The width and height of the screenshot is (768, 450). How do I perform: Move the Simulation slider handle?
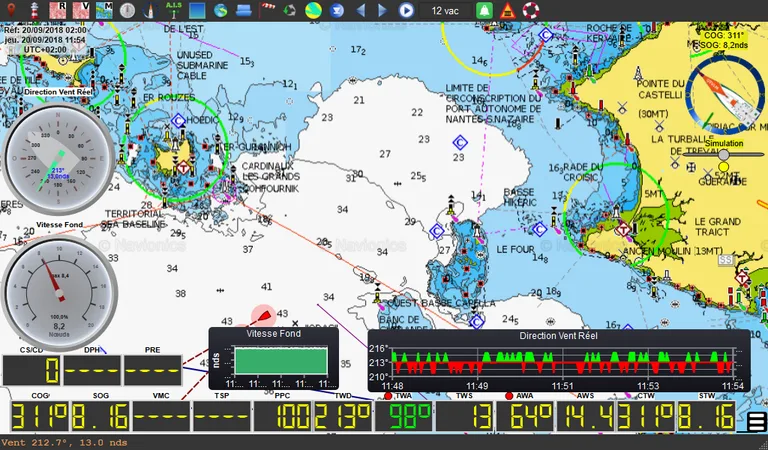coord(723,155)
